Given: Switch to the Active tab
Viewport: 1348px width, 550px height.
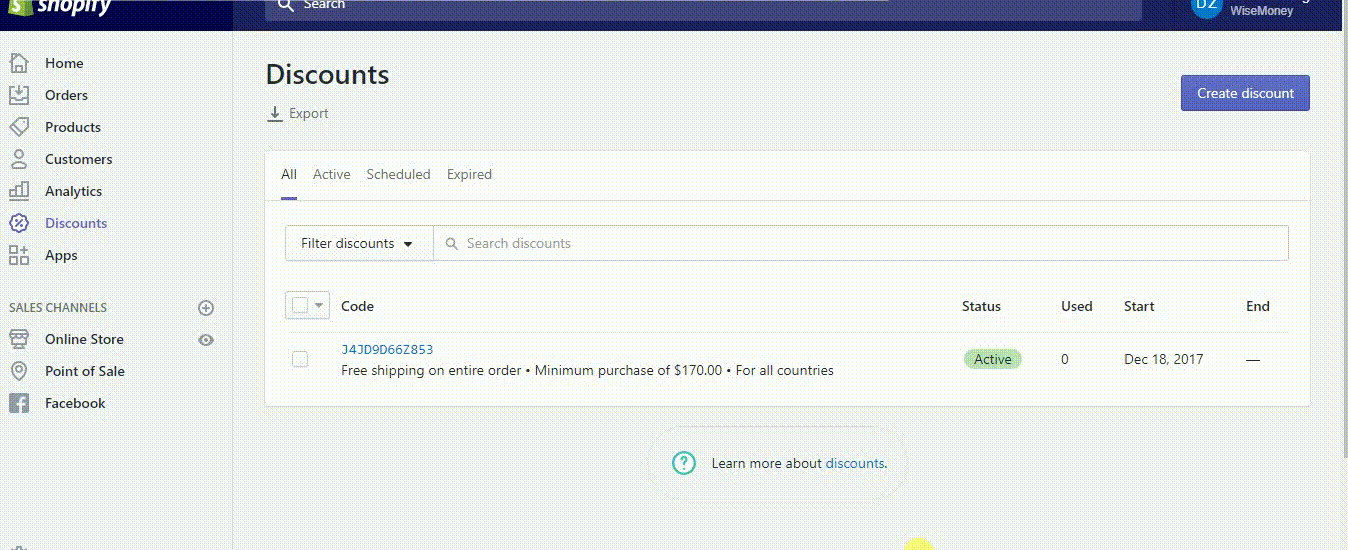Looking at the screenshot, I should pos(331,174).
